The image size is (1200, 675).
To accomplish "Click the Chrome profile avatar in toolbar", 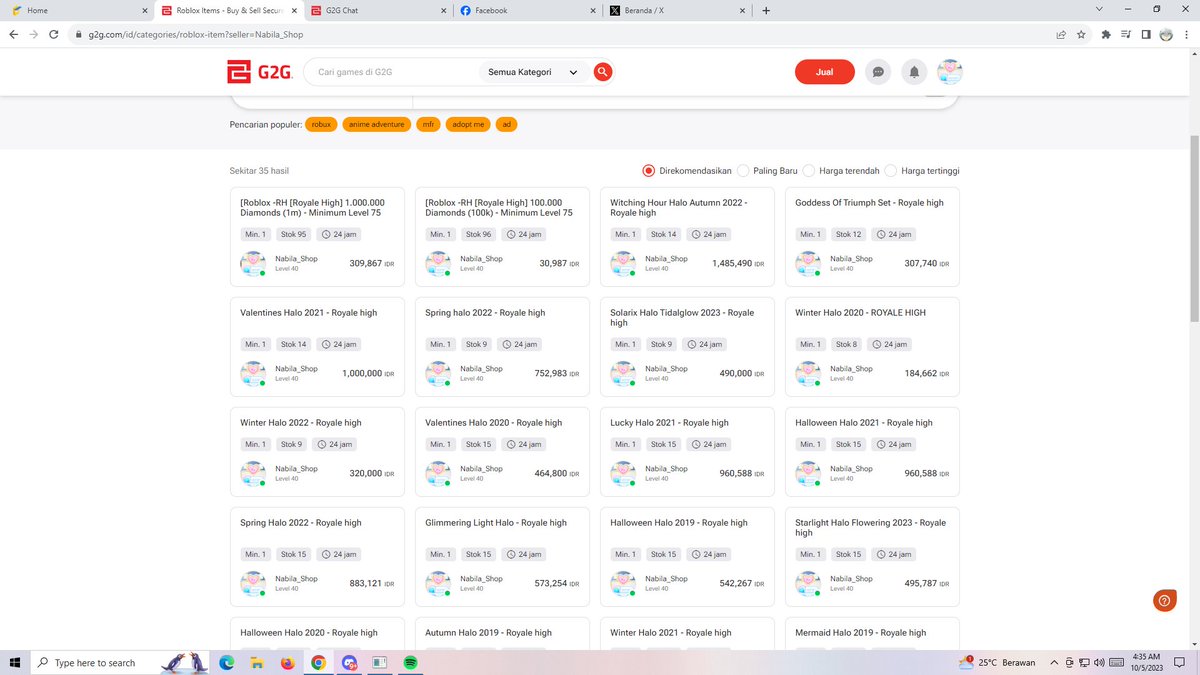I will [x=1166, y=34].
